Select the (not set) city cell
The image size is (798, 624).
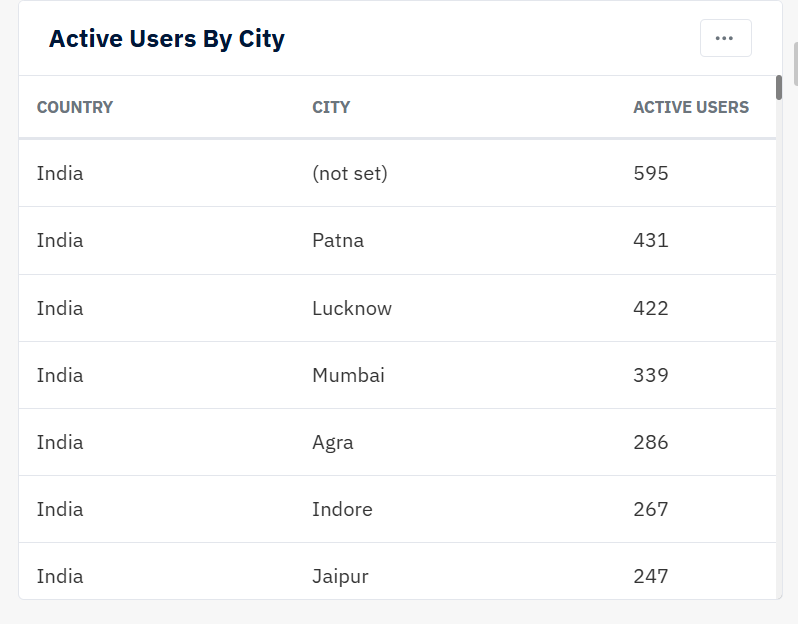coord(350,174)
